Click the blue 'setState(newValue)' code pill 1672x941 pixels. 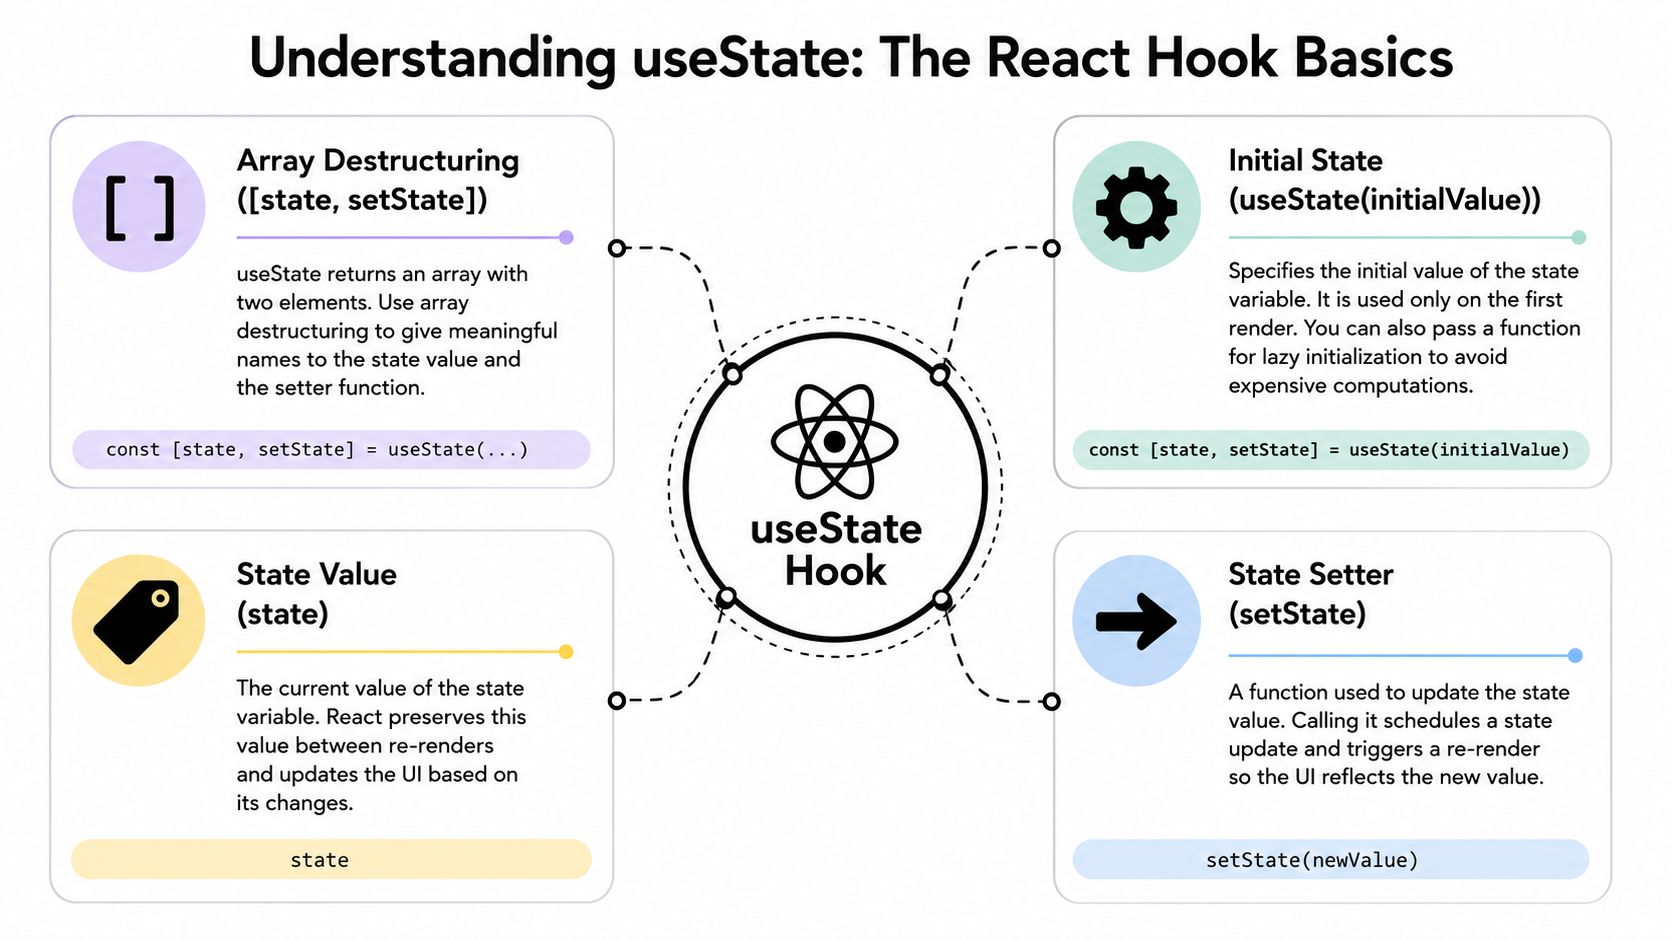point(1330,860)
